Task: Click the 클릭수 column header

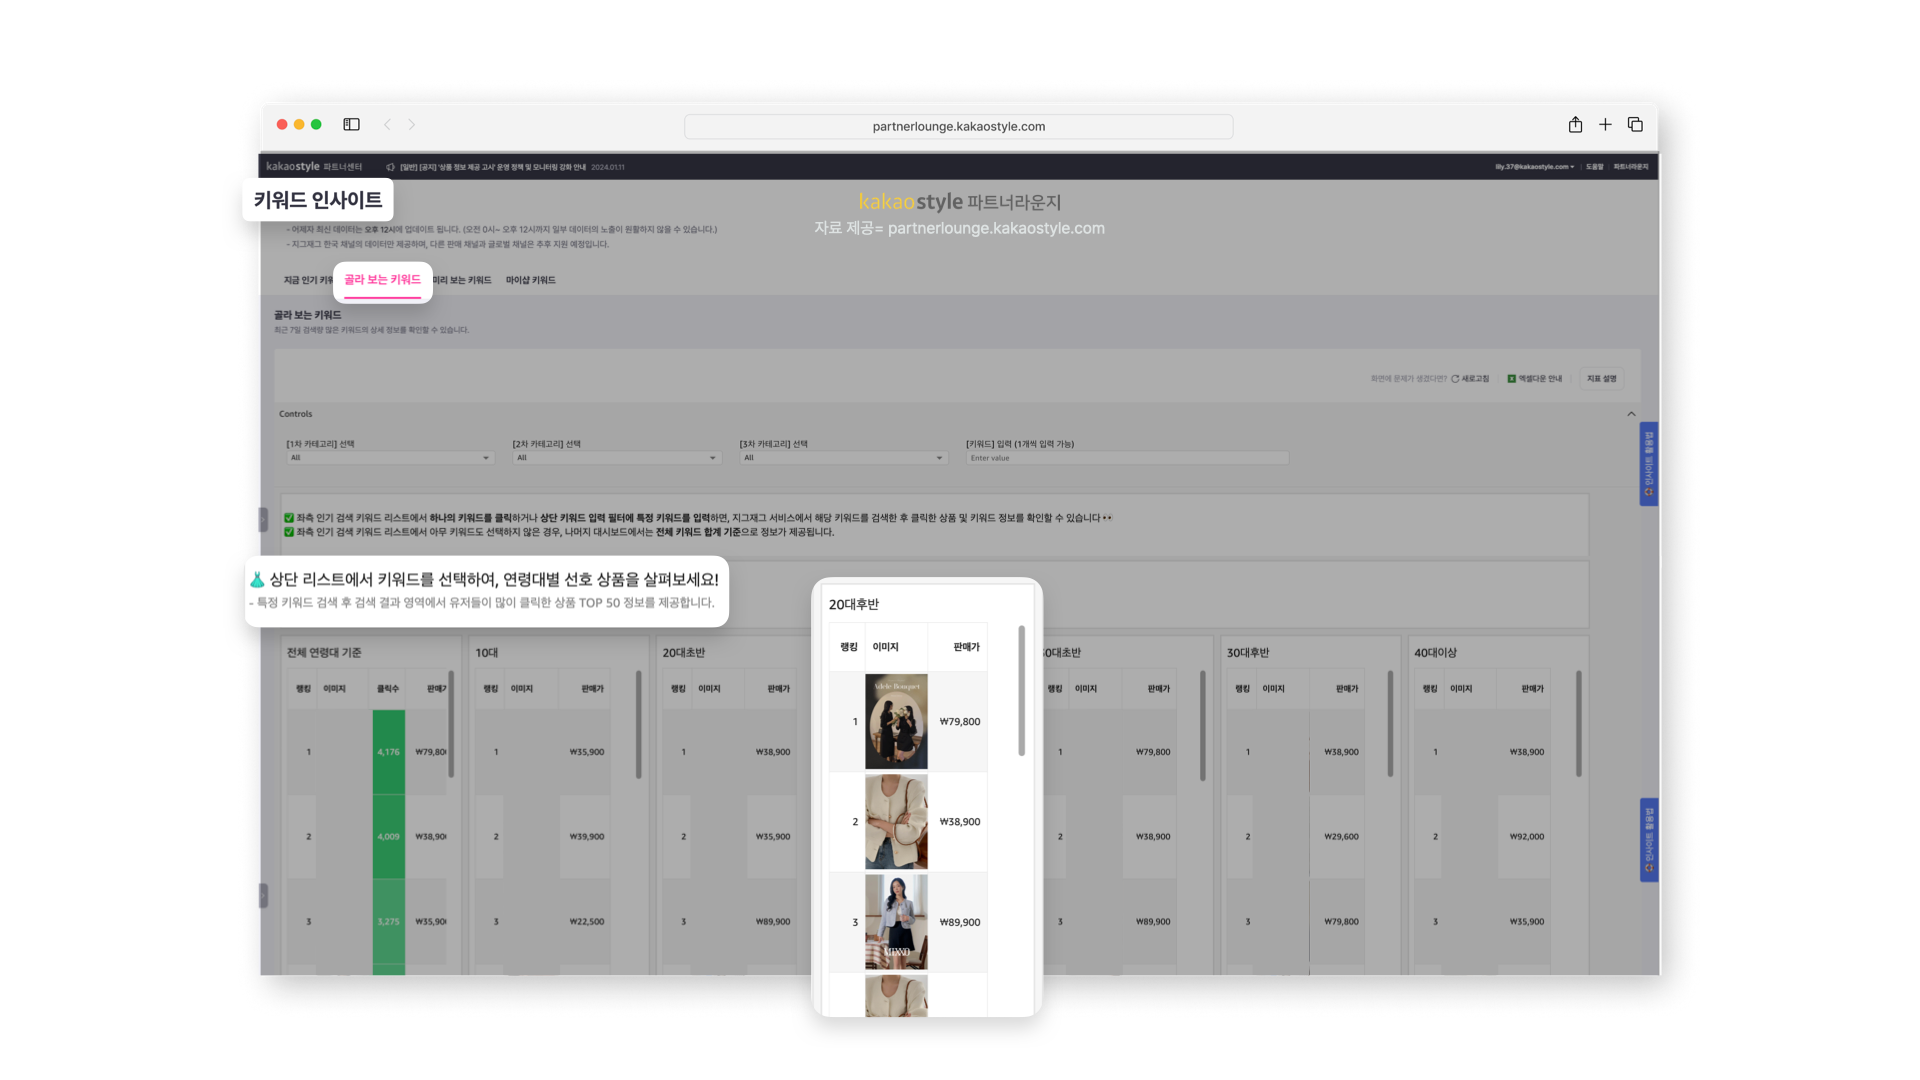Action: pyautogui.click(x=388, y=689)
